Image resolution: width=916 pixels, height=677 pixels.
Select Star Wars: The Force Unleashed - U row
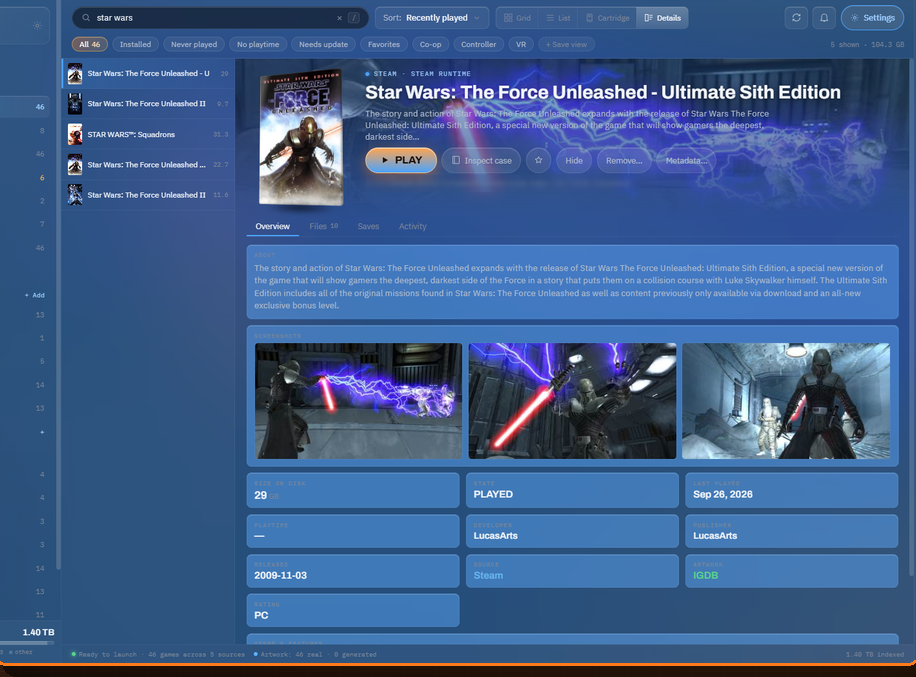click(148, 74)
